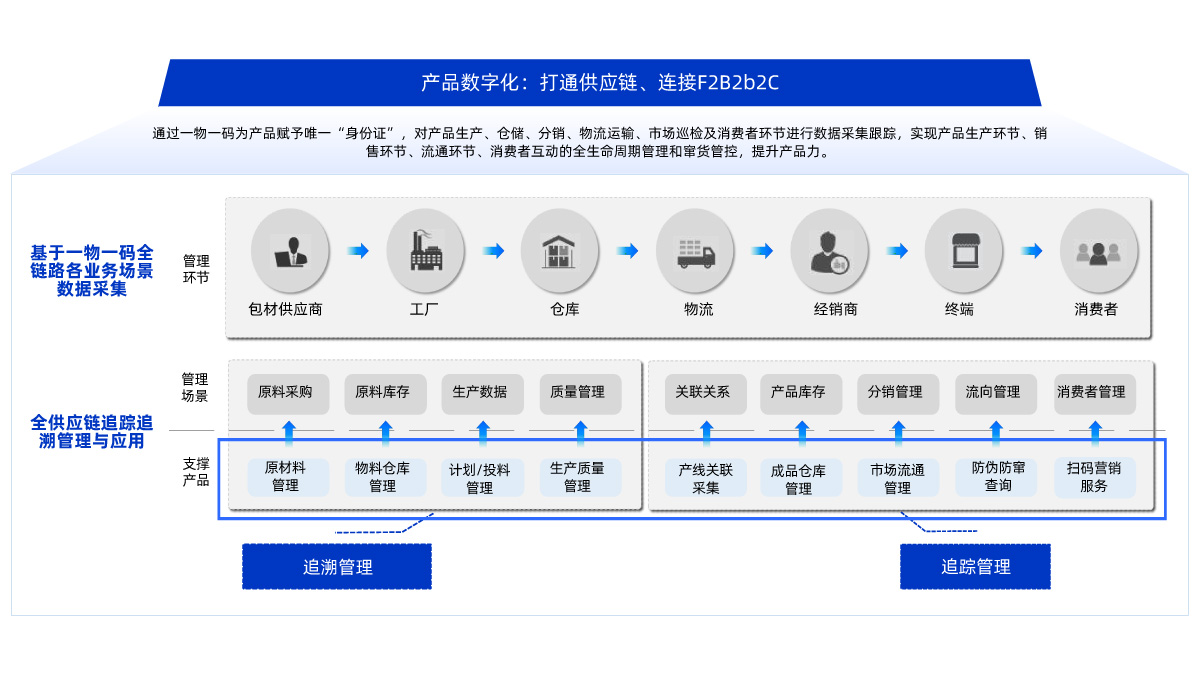Click the 生产数据 scenario box

[x=482, y=393]
